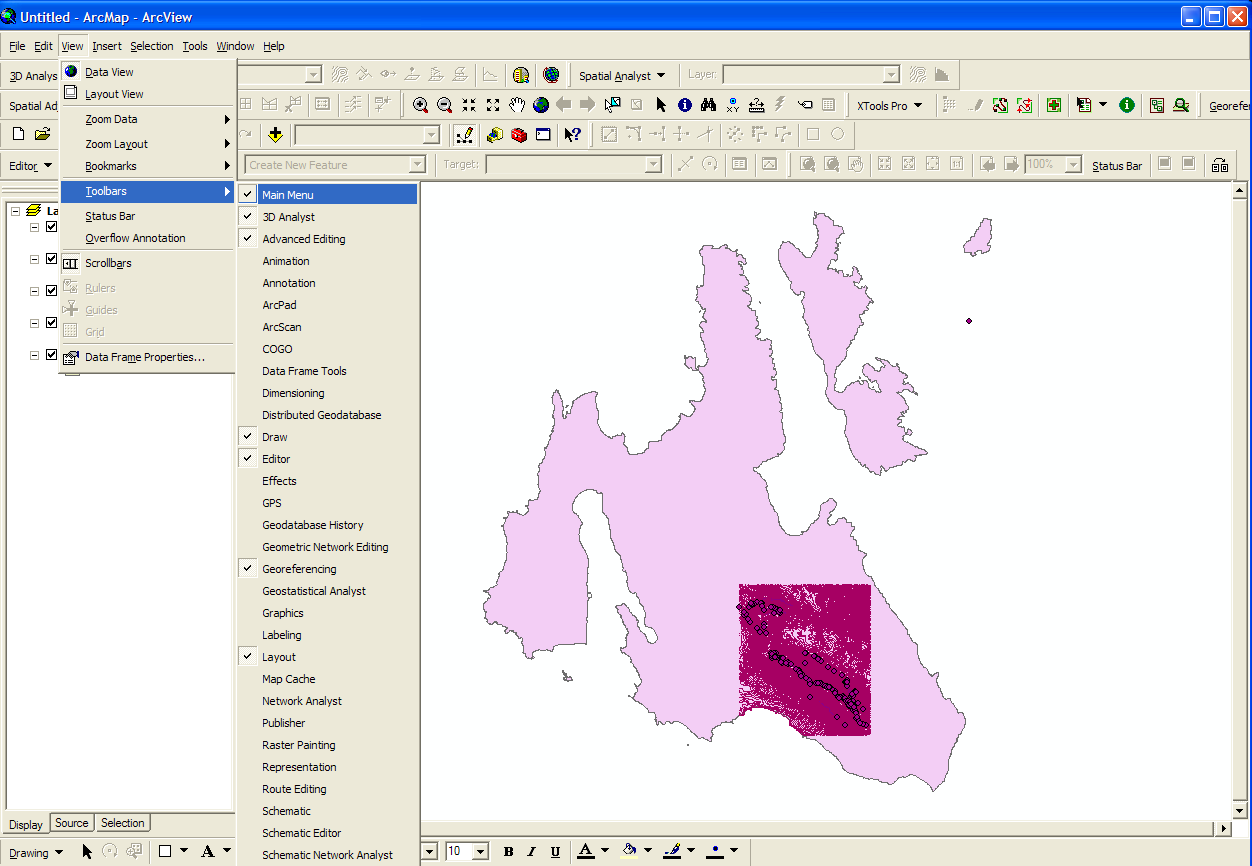Open the Command Line window icon
Viewport: 1252px width, 866px height.
(x=543, y=135)
